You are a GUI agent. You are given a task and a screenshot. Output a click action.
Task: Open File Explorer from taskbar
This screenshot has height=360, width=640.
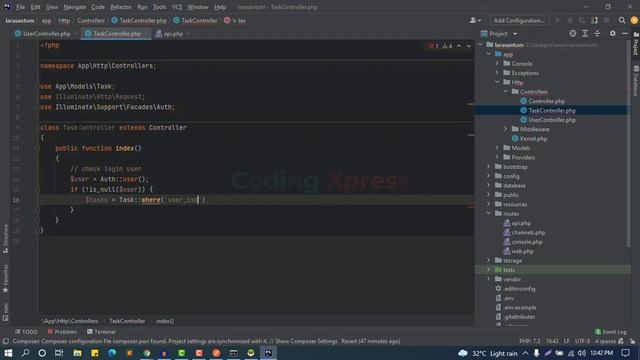(77, 353)
